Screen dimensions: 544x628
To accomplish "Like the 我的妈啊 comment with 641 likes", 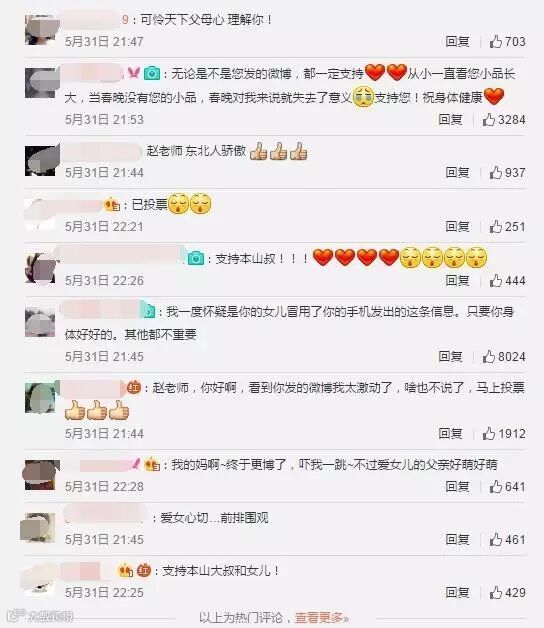I will pos(496,486).
